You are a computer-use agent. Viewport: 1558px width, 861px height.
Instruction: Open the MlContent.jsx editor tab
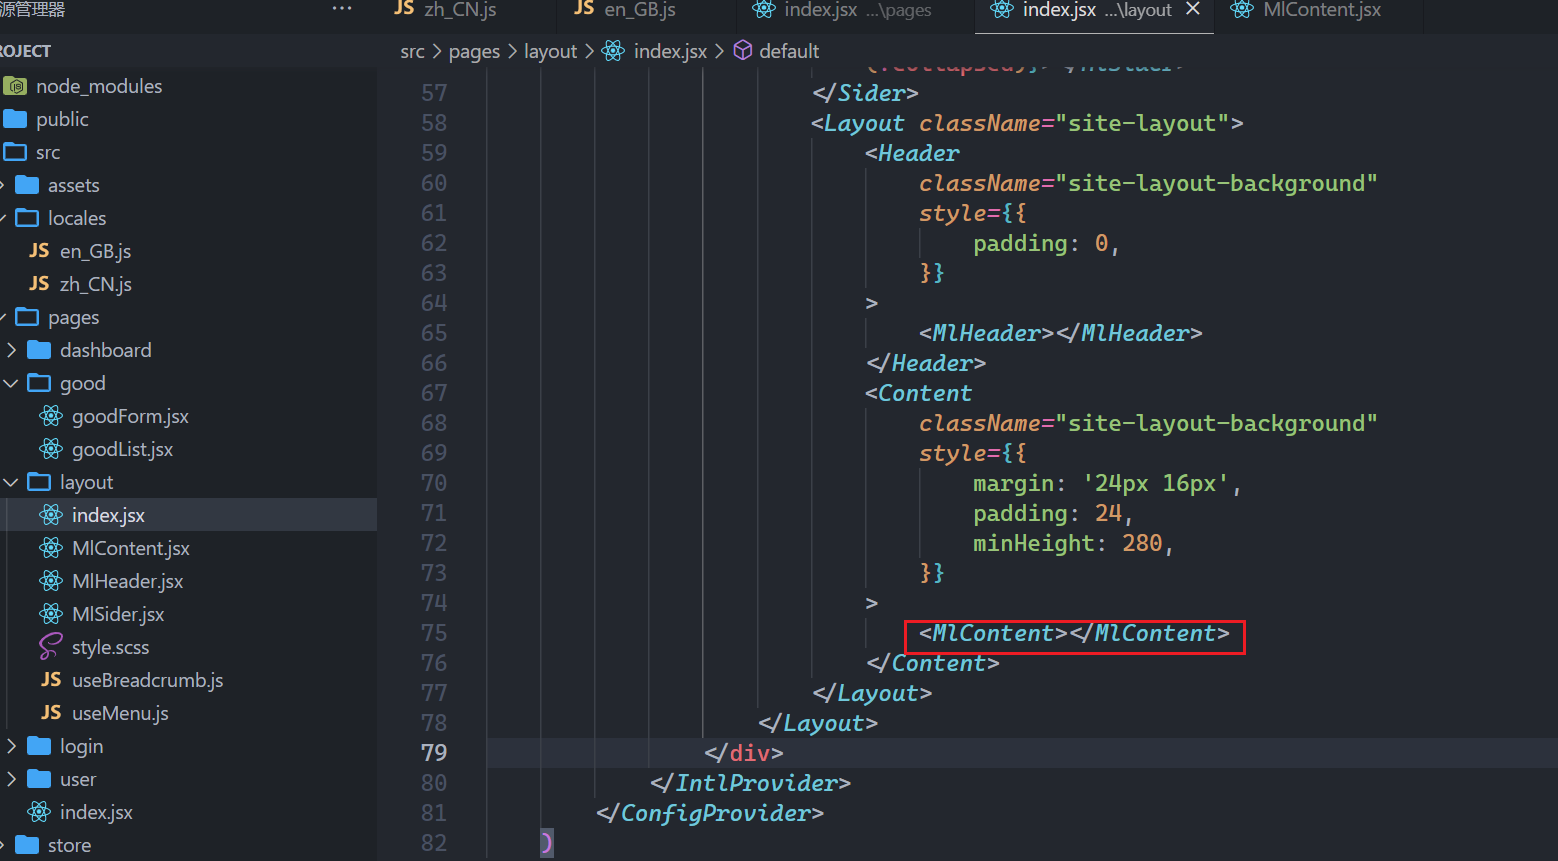coord(1320,10)
